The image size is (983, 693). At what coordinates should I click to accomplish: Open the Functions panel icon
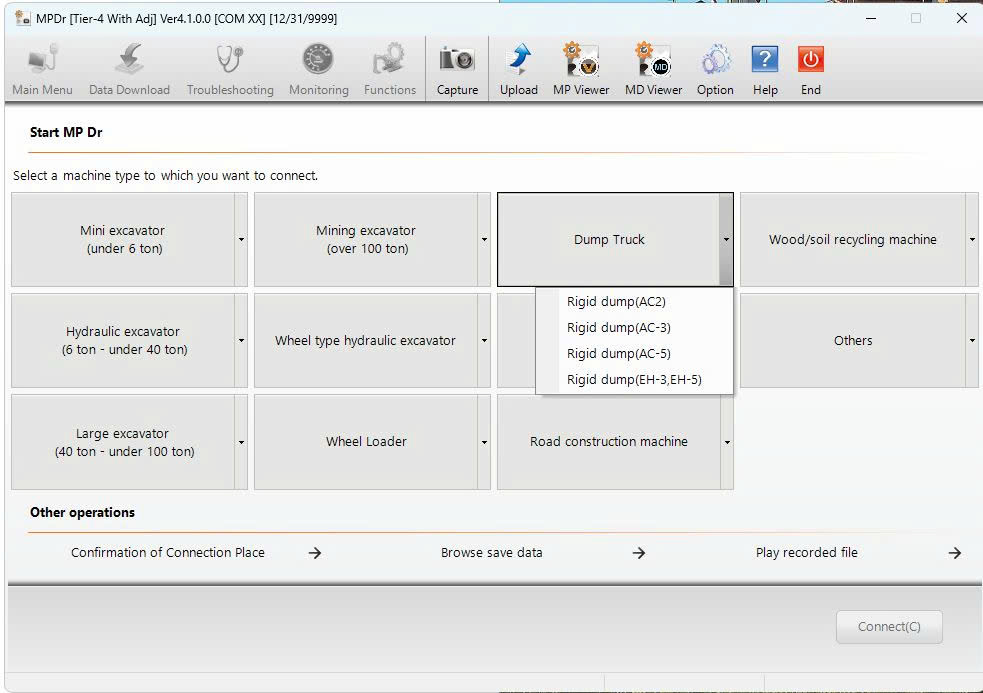389,65
